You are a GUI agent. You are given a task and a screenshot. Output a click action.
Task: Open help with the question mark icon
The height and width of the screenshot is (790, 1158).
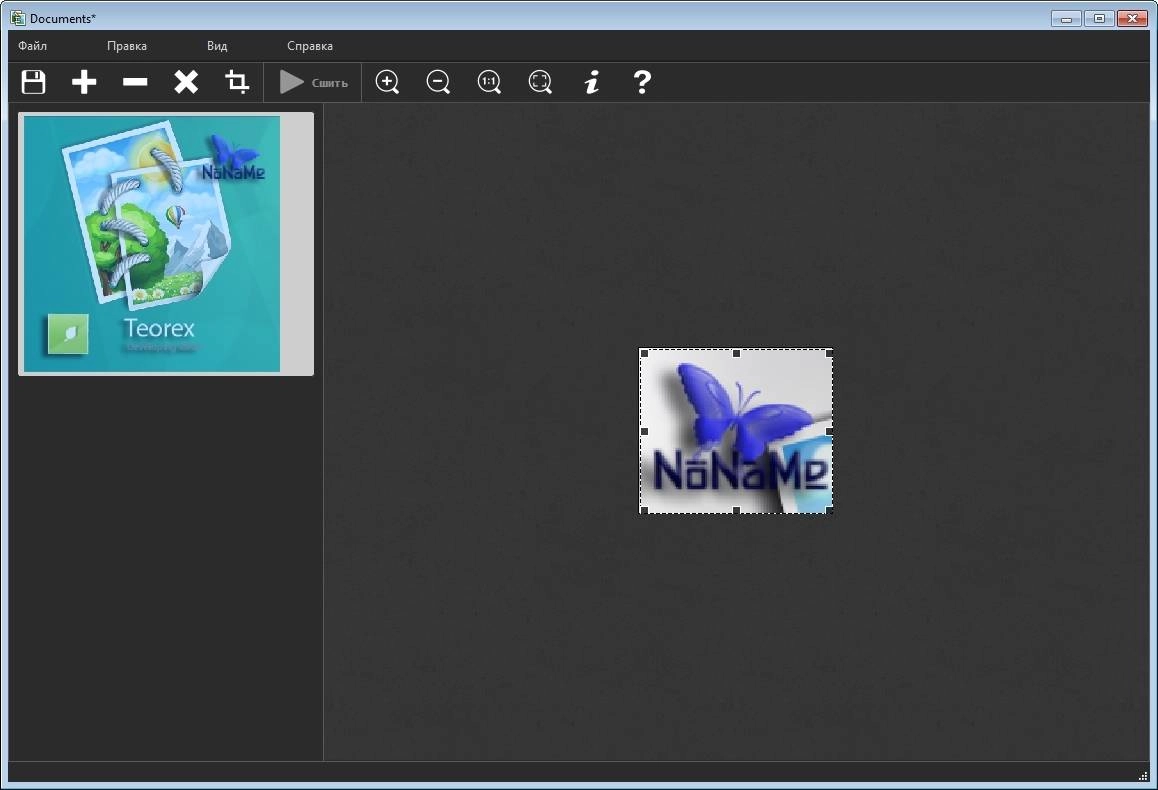(x=643, y=82)
